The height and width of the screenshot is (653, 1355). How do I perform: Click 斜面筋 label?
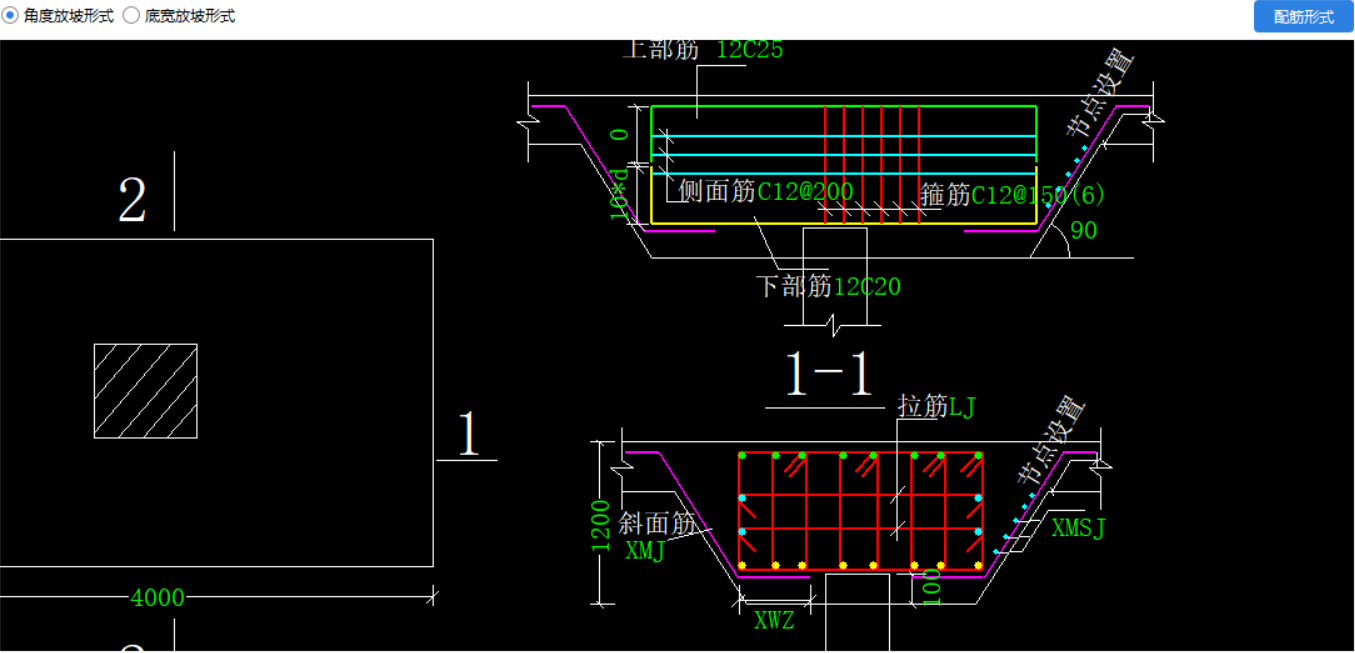pos(657,524)
